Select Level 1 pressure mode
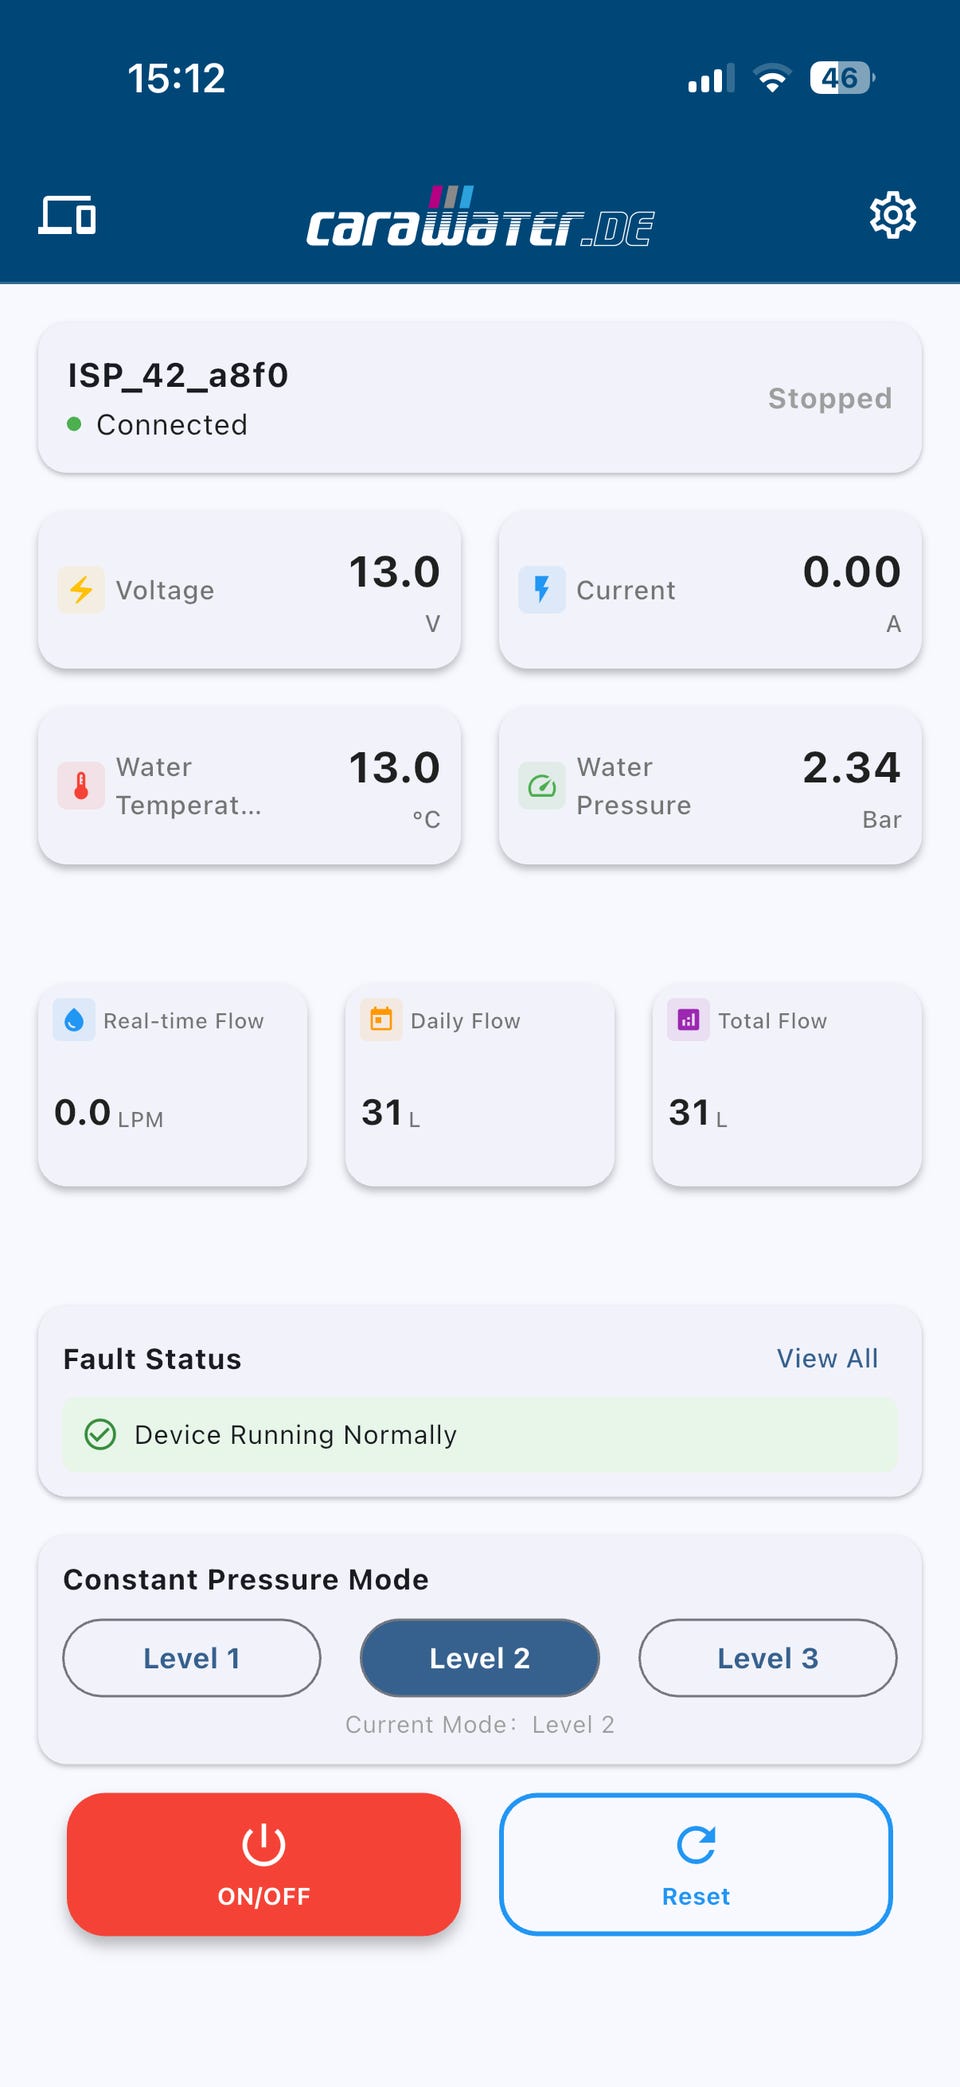Screen dimensions: 960x2087 (192, 1658)
